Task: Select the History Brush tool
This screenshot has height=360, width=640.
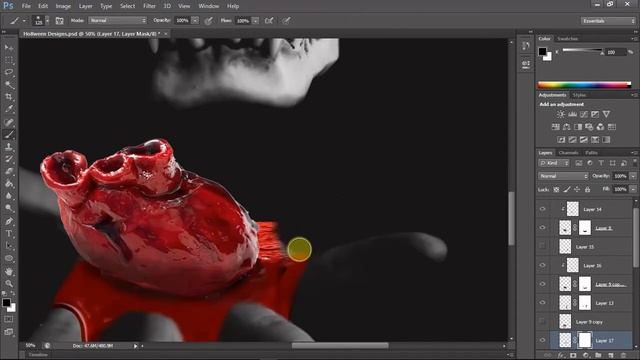Action: 9,159
